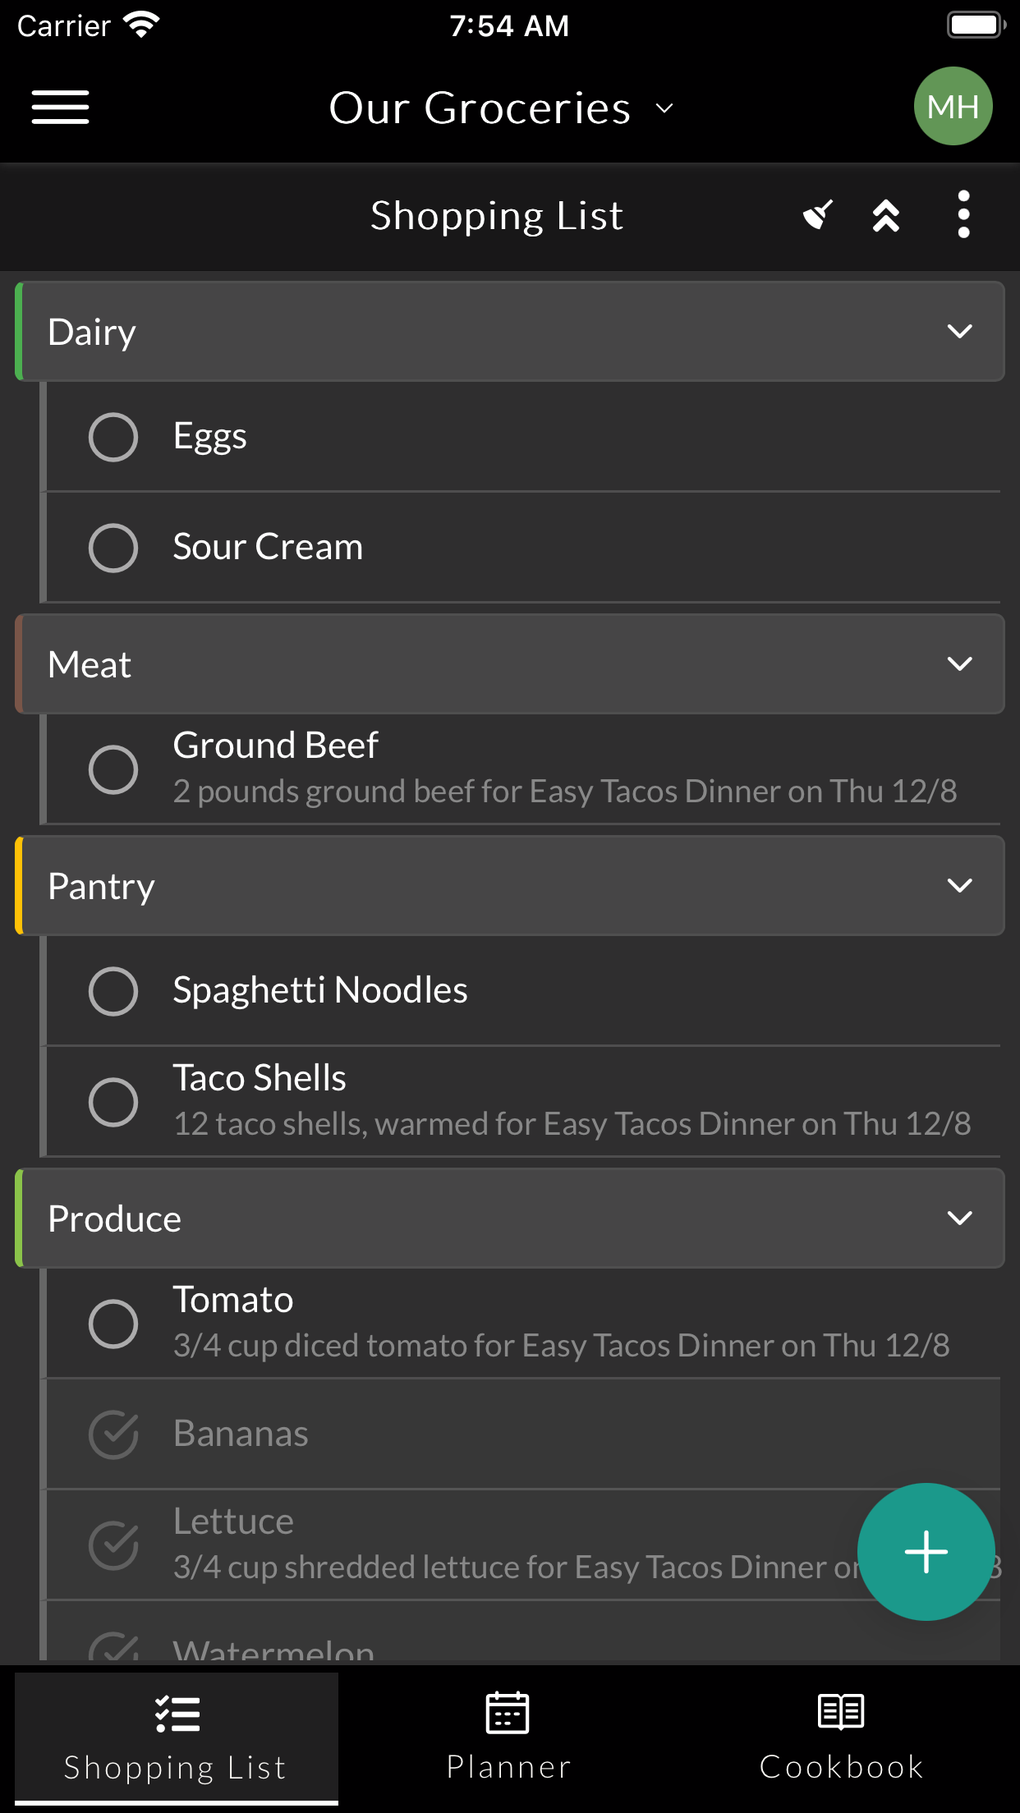Check off the Eggs item
The width and height of the screenshot is (1020, 1813).
pos(113,437)
